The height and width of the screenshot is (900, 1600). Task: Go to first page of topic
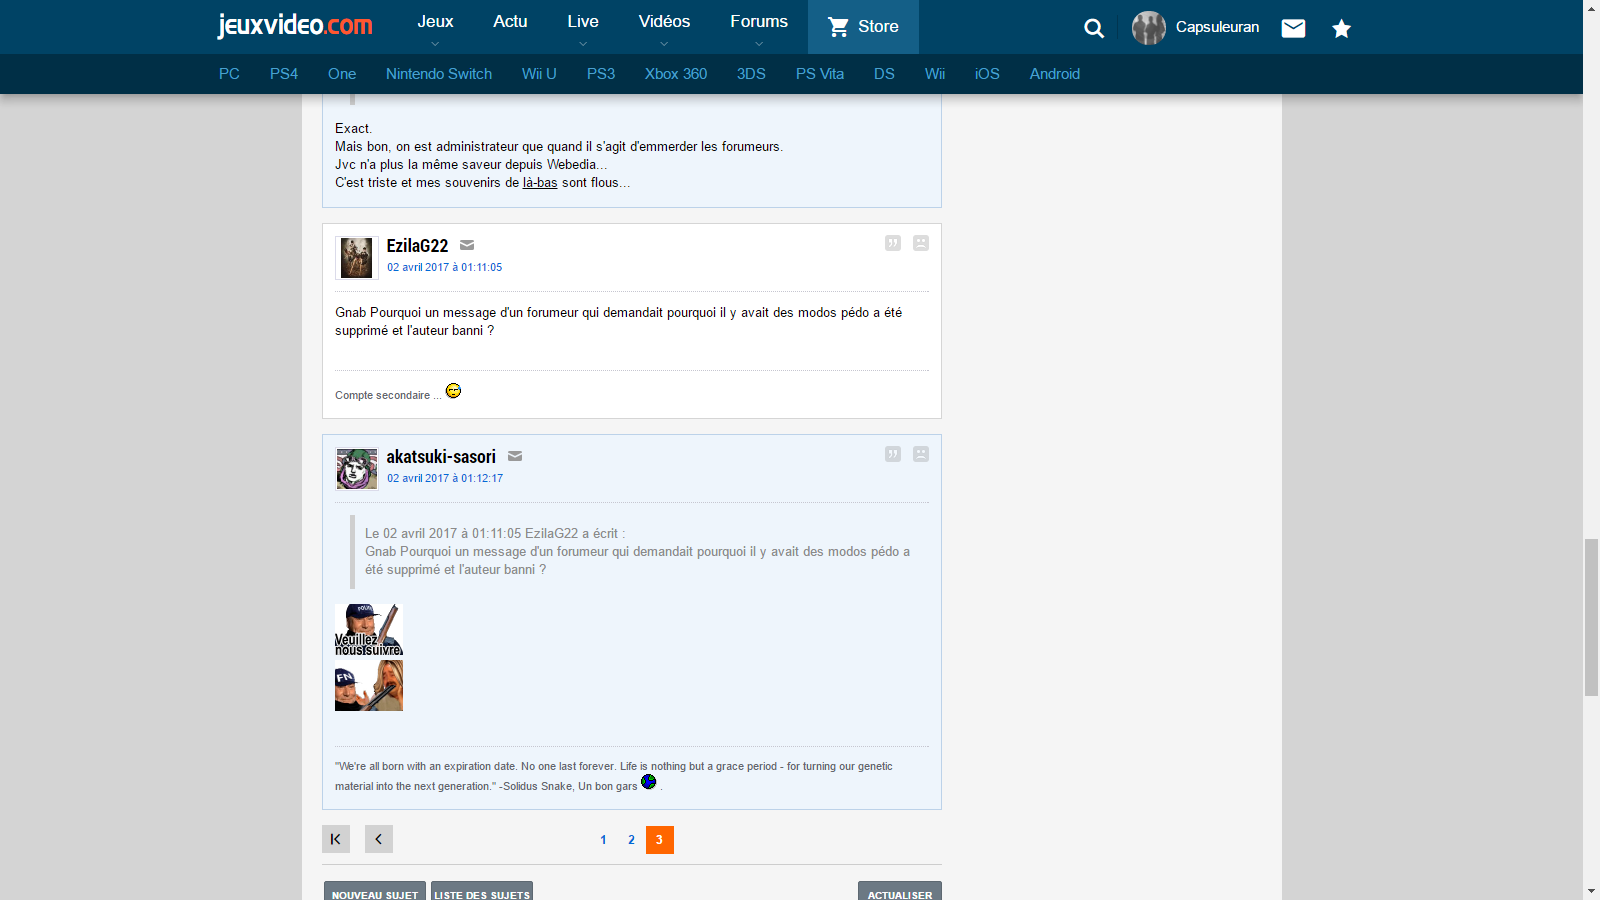coord(336,839)
